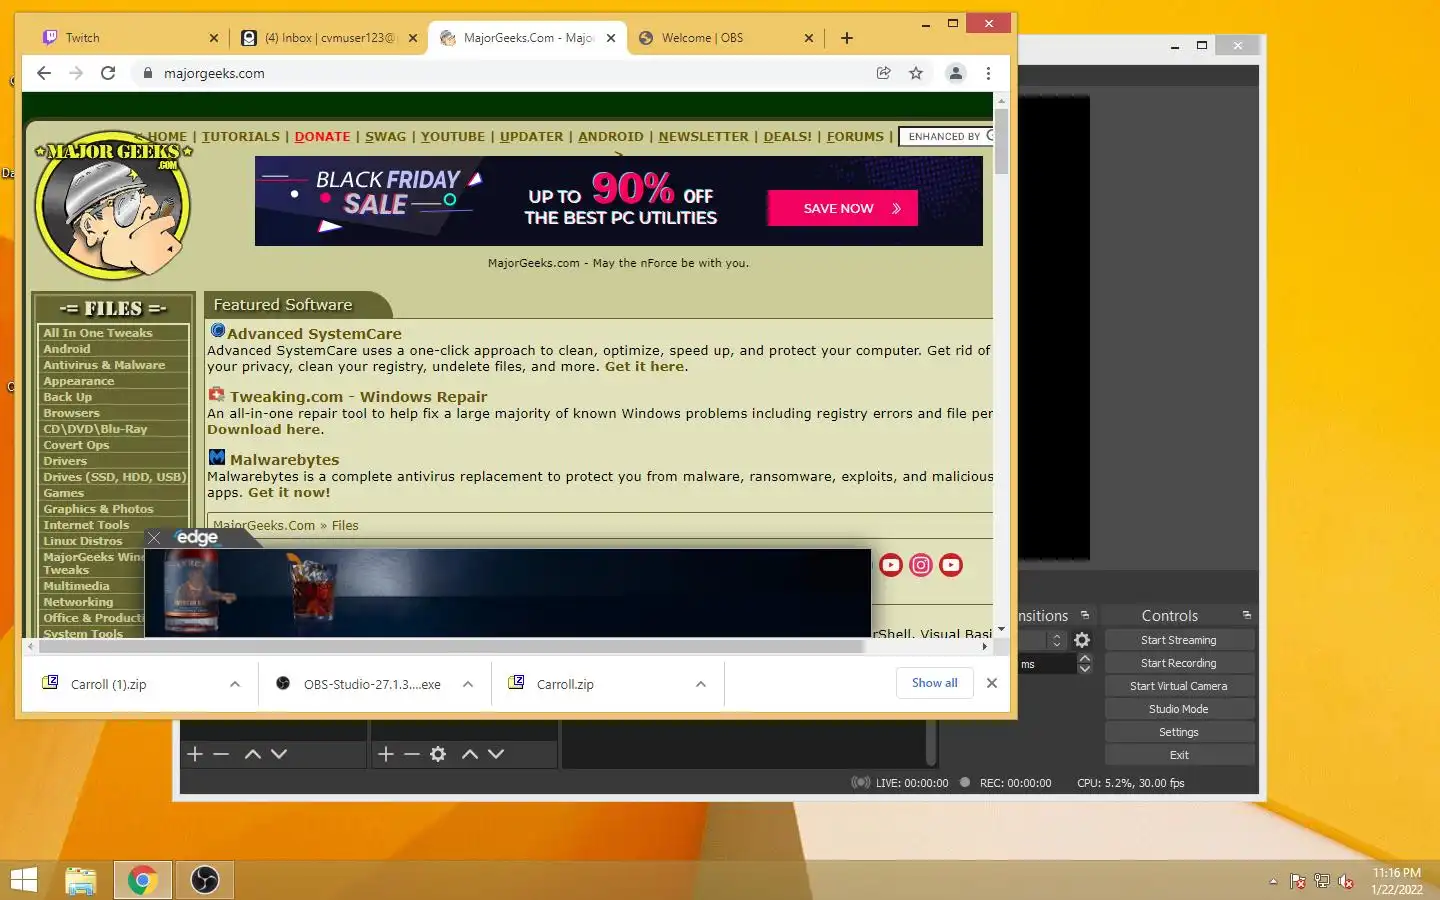The image size is (1440, 900).
Task: Click Start Virtual Camera in OBS
Action: pyautogui.click(x=1179, y=686)
